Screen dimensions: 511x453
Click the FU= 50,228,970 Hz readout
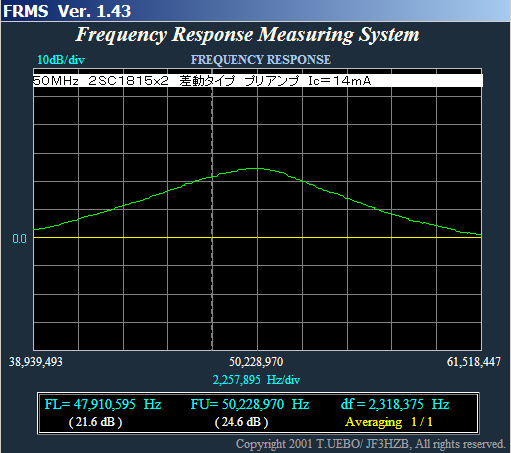250,405
